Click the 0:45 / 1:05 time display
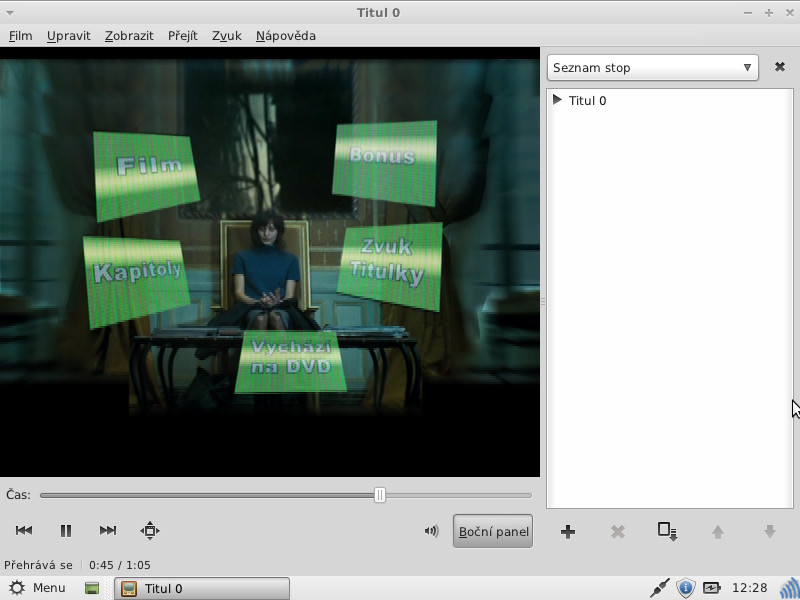 click(120, 565)
